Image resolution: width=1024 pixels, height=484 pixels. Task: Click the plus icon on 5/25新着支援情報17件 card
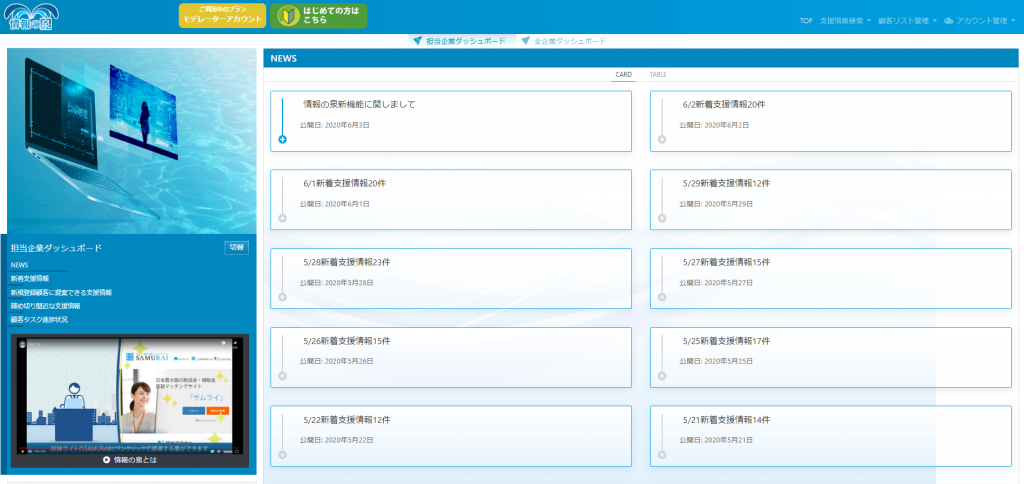click(x=662, y=376)
